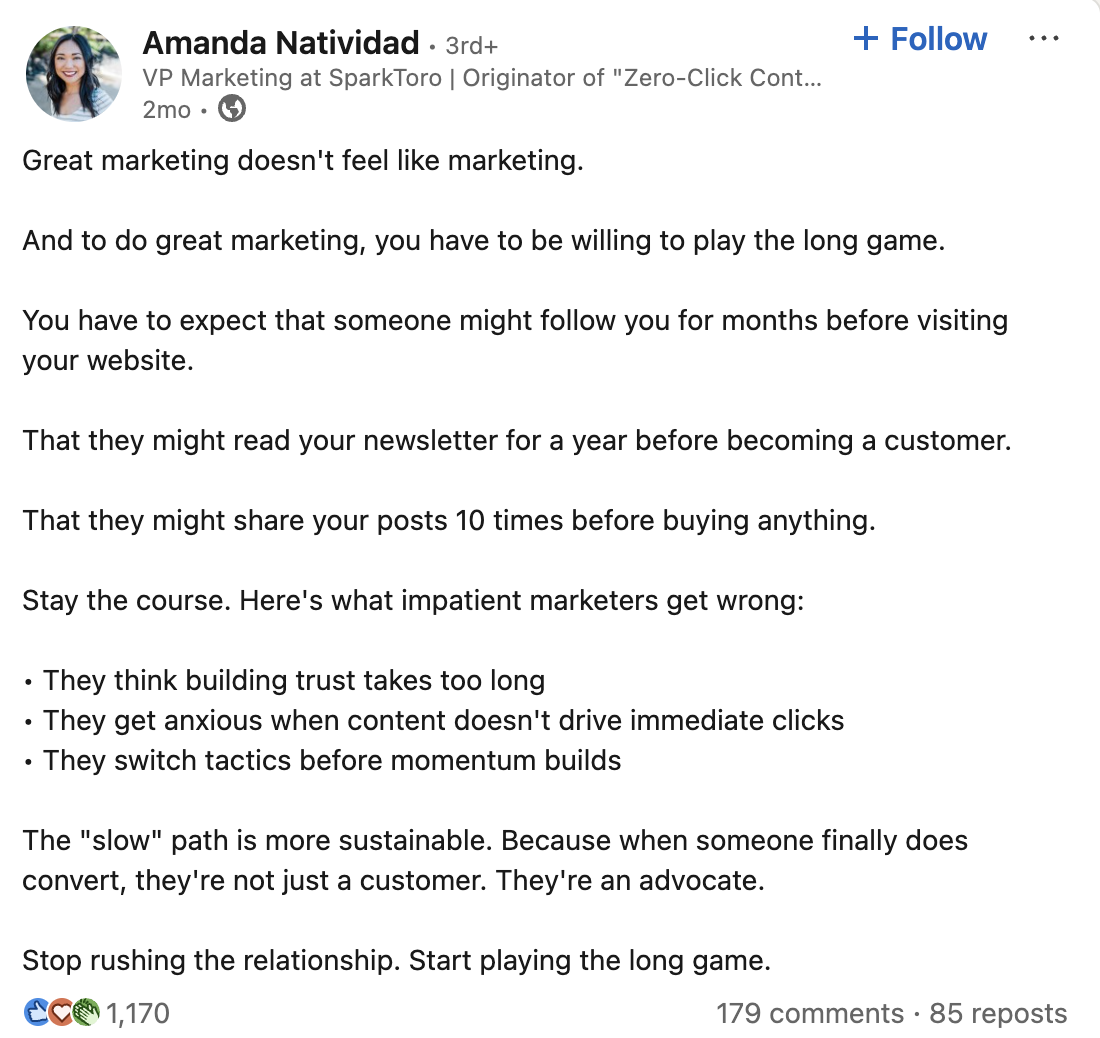Click the red heart love reaction icon

61,1012
